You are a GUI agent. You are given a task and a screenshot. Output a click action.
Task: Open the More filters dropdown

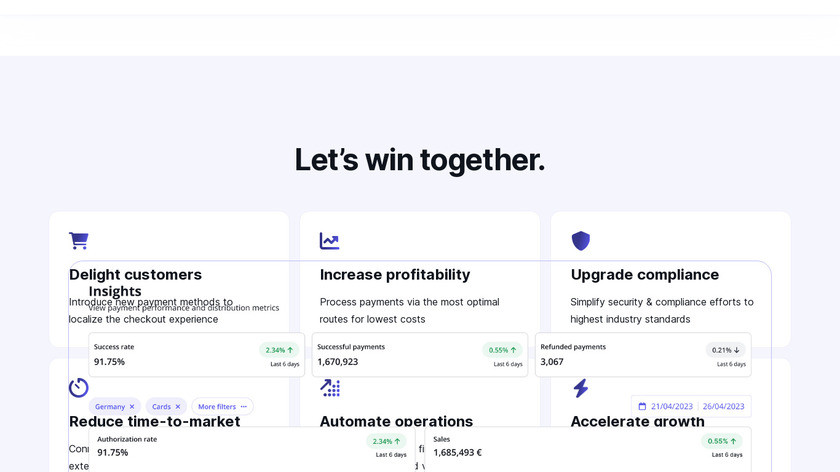pos(222,407)
